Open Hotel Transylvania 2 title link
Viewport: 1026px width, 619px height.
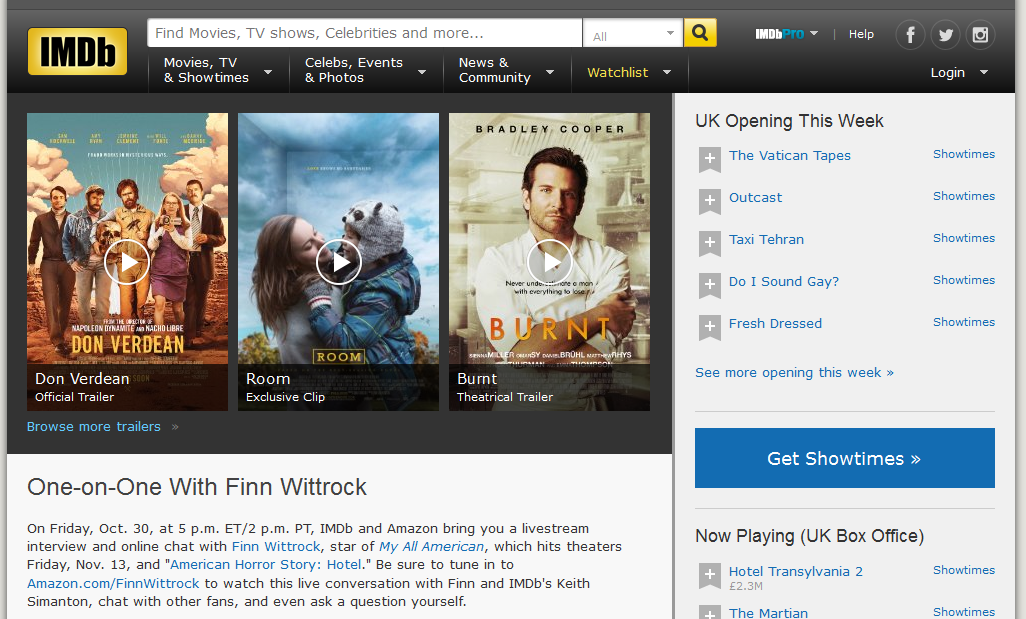pyautogui.click(x=796, y=571)
